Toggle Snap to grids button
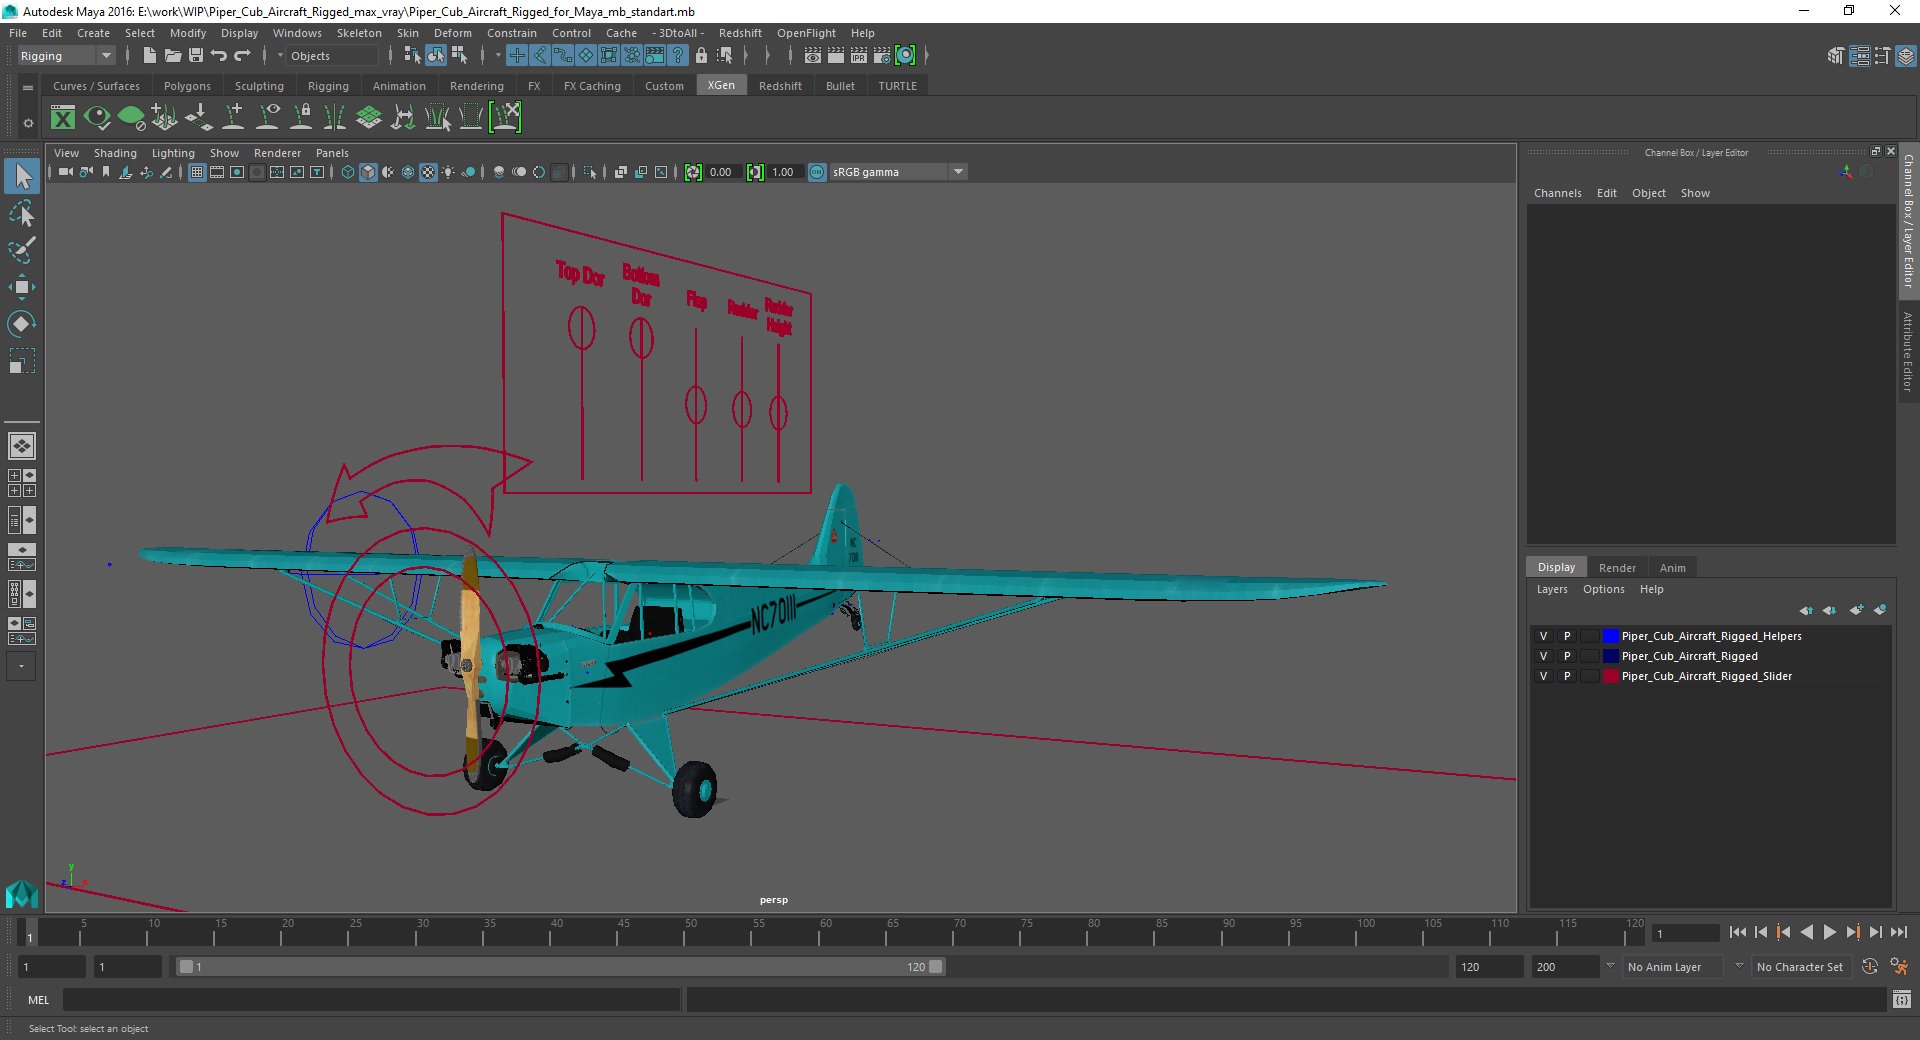 [x=517, y=56]
